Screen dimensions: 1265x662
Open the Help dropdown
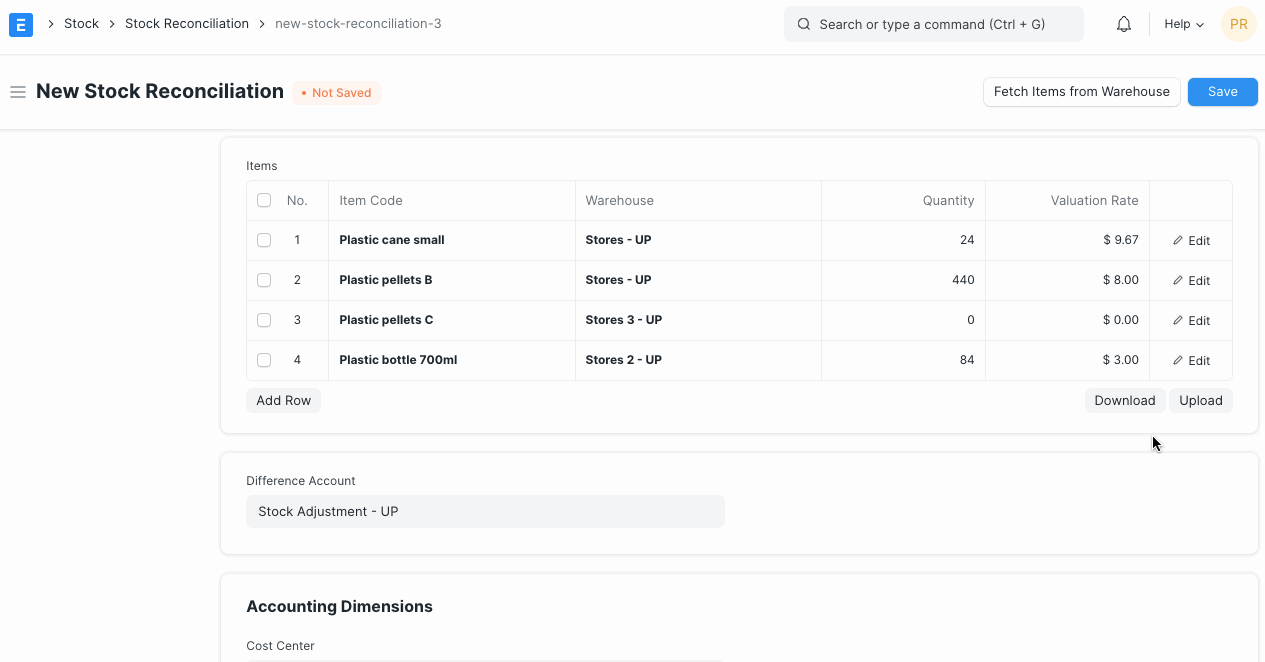tap(1183, 23)
